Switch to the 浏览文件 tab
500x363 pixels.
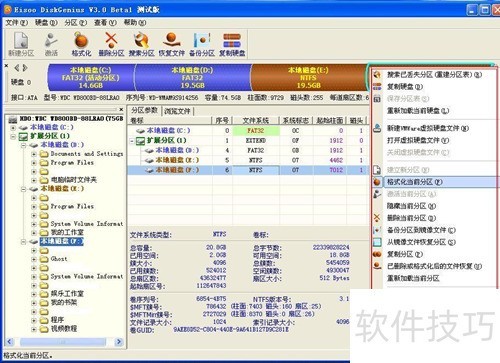coord(177,111)
